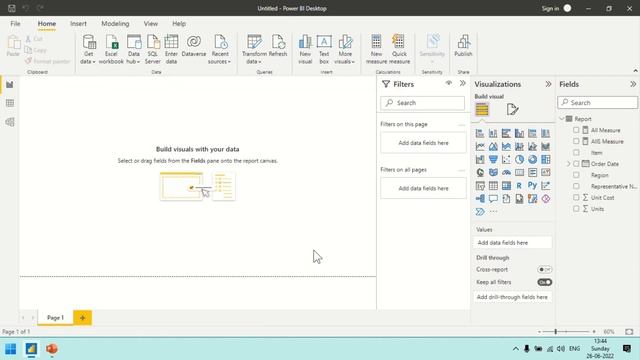Image resolution: width=640 pixels, height=360 pixels.
Task: Select the stacked bar chart visual
Action: pos(480,133)
